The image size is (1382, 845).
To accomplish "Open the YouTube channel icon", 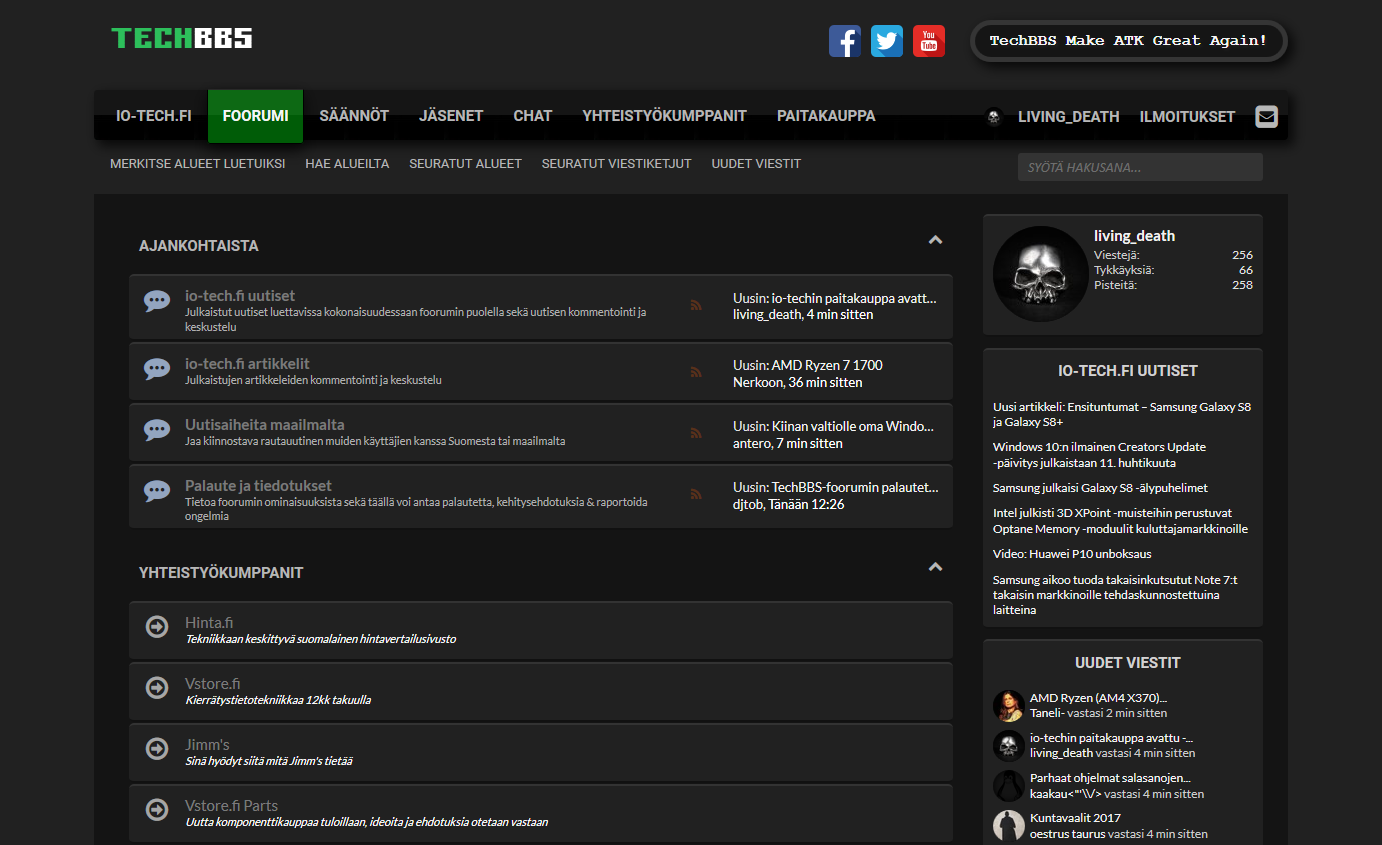I will pos(929,41).
